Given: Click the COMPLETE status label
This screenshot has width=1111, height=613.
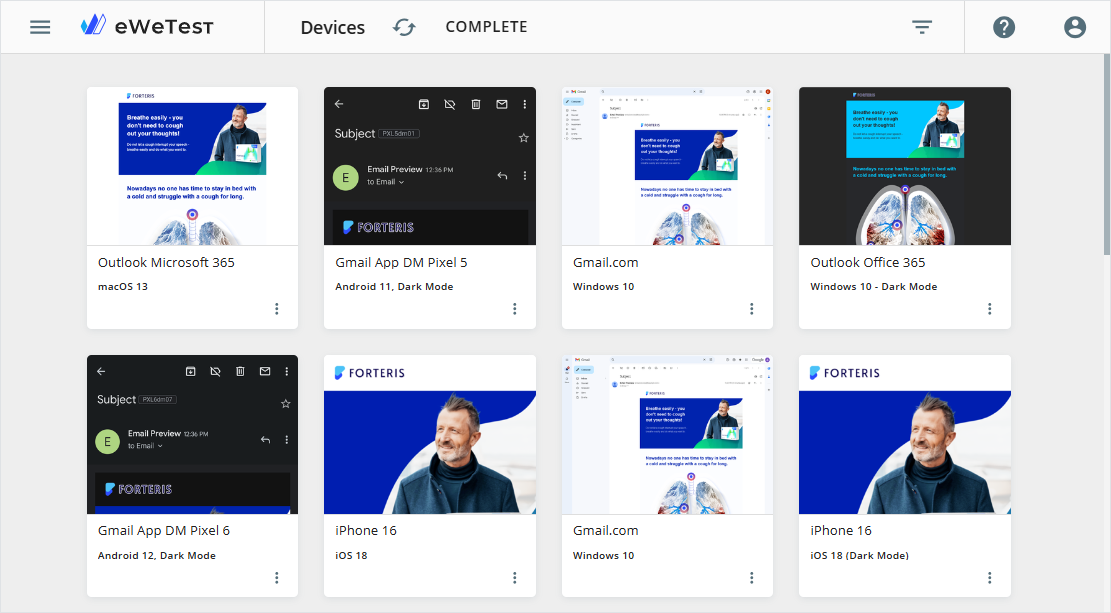Looking at the screenshot, I should click(486, 27).
